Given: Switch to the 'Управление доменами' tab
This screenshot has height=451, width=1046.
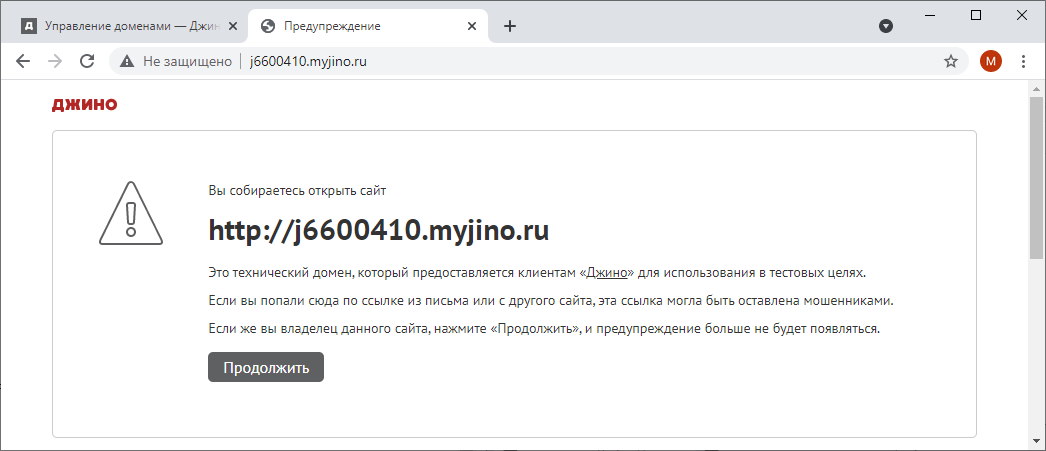Looking at the screenshot, I should (x=120, y=26).
